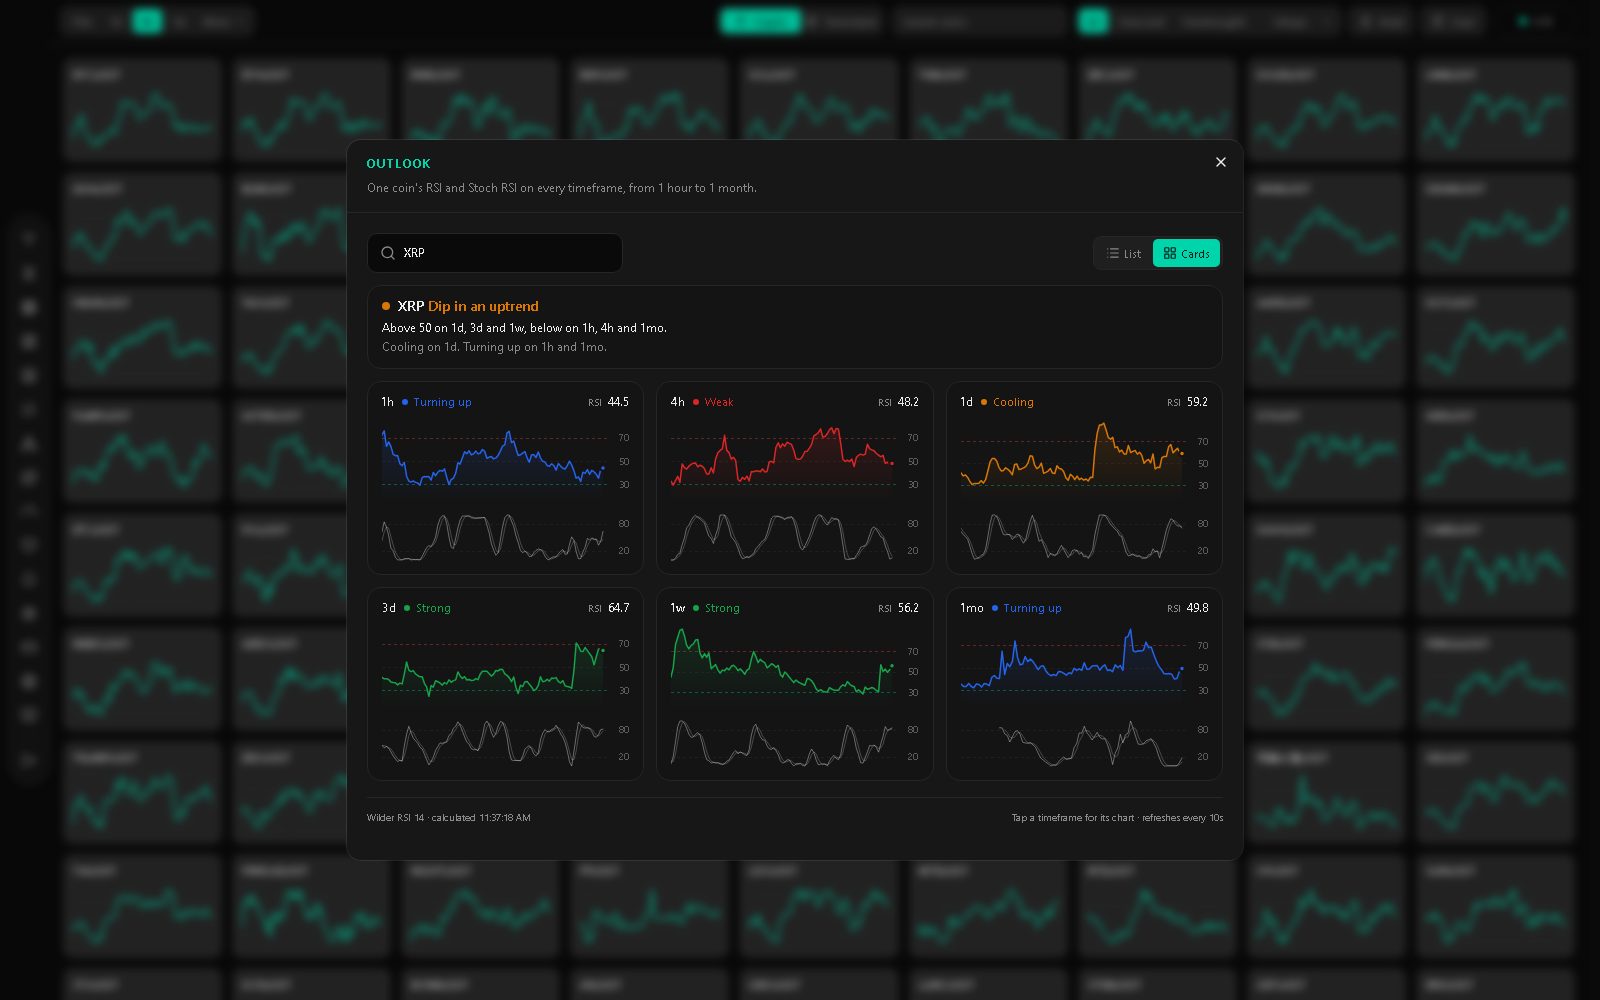Viewport: 1600px width, 1000px height.
Task: Click RSI value 56.2
Action: (908, 608)
